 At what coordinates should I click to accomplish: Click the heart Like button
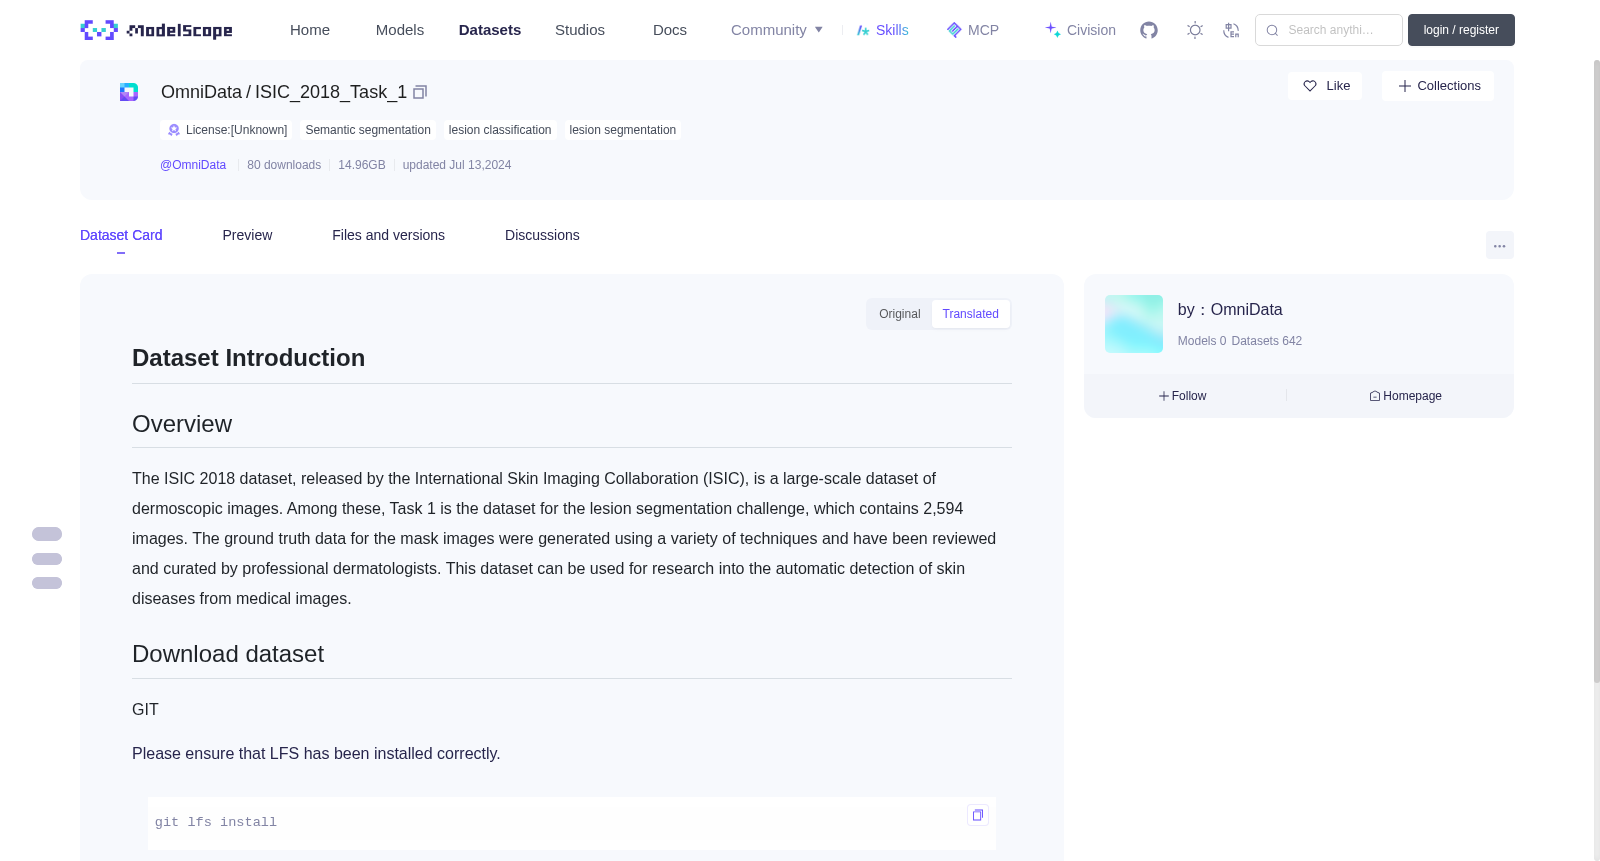[x=1325, y=86]
